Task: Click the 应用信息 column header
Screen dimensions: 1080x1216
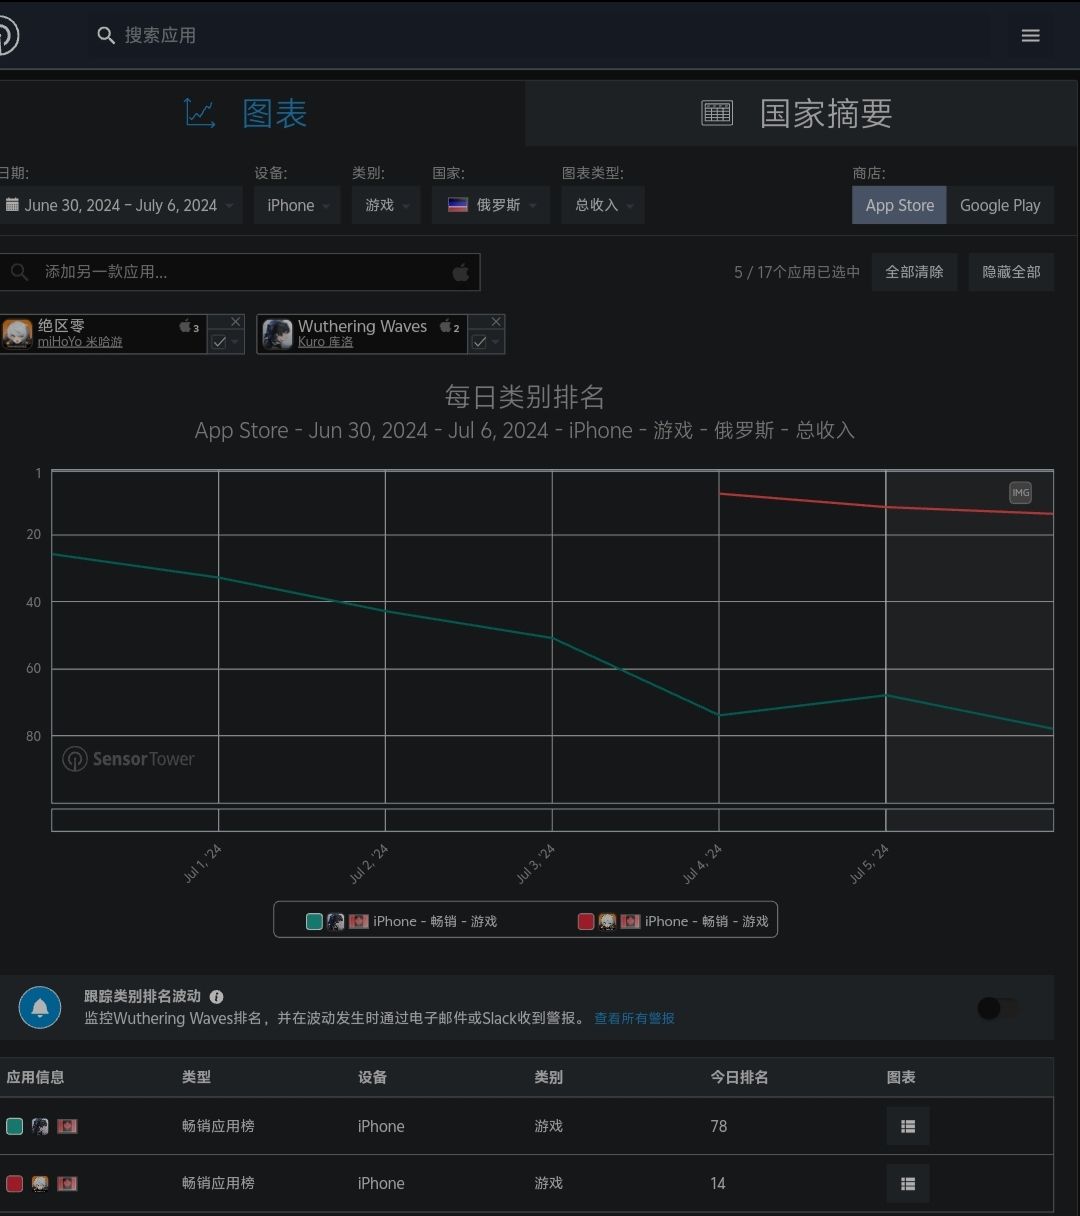Action: coord(35,1077)
